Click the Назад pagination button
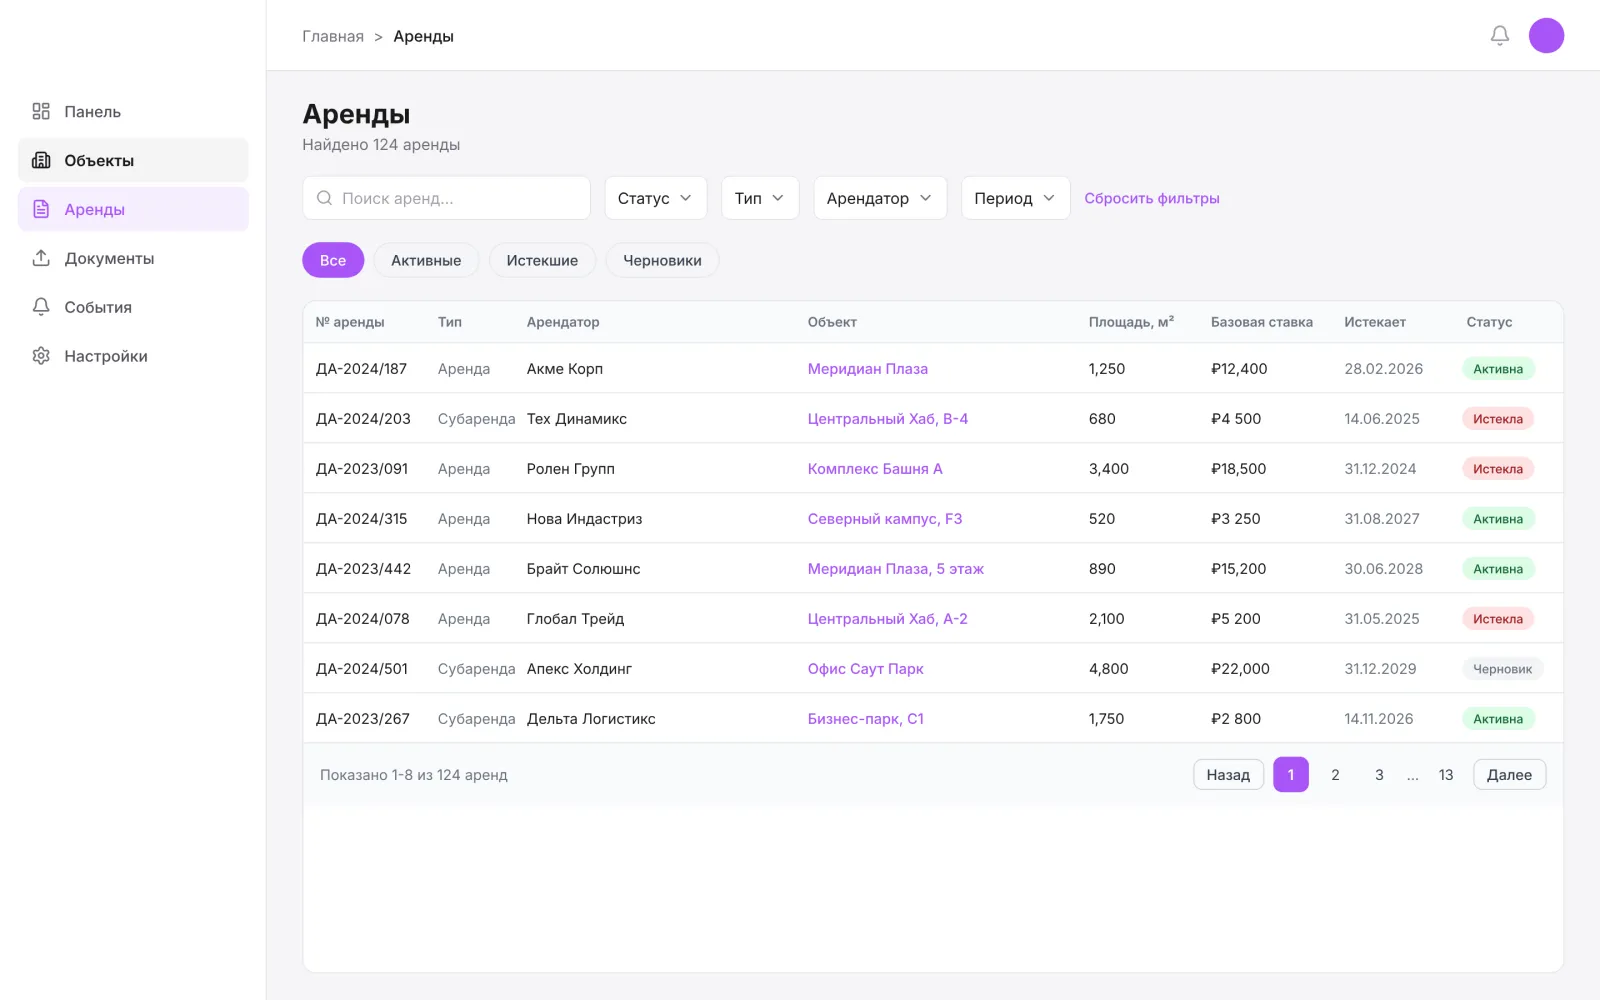This screenshot has width=1600, height=1000. coord(1228,775)
